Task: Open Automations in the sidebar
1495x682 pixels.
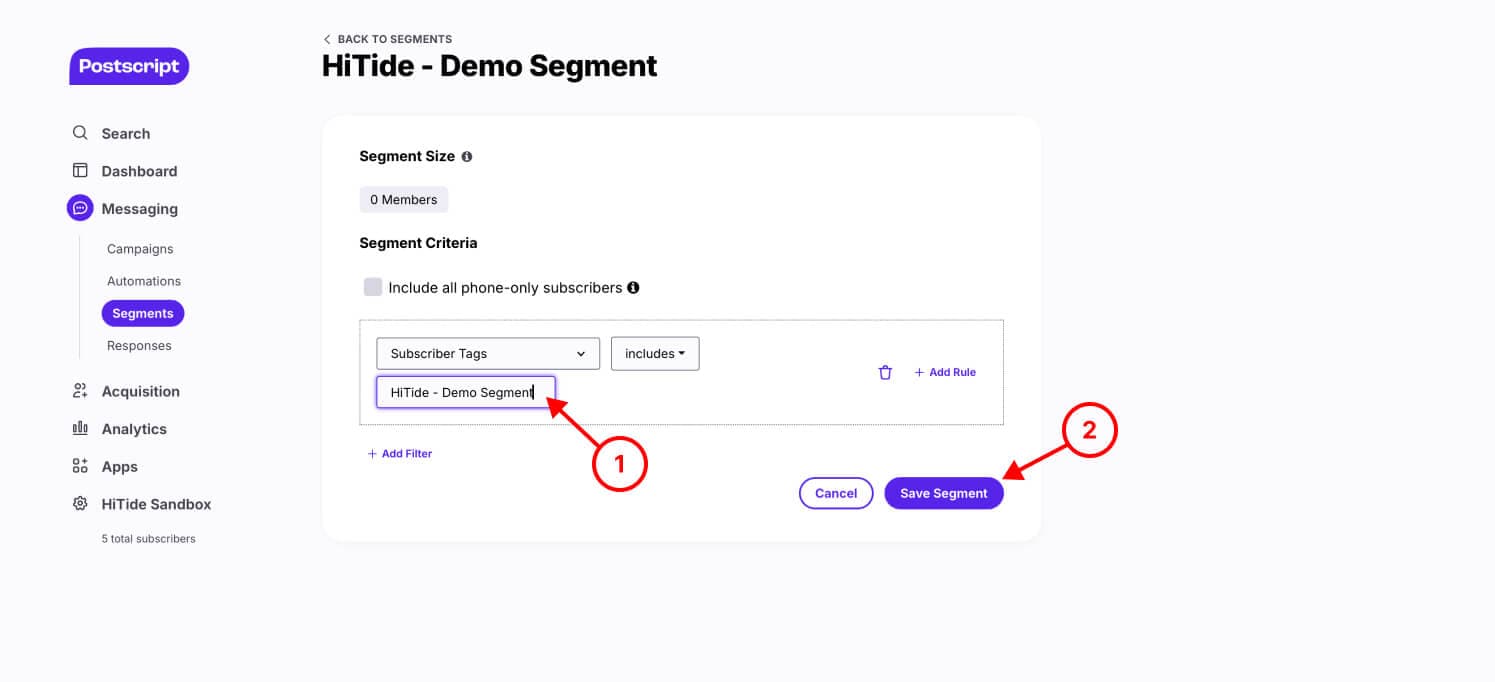Action: [144, 281]
